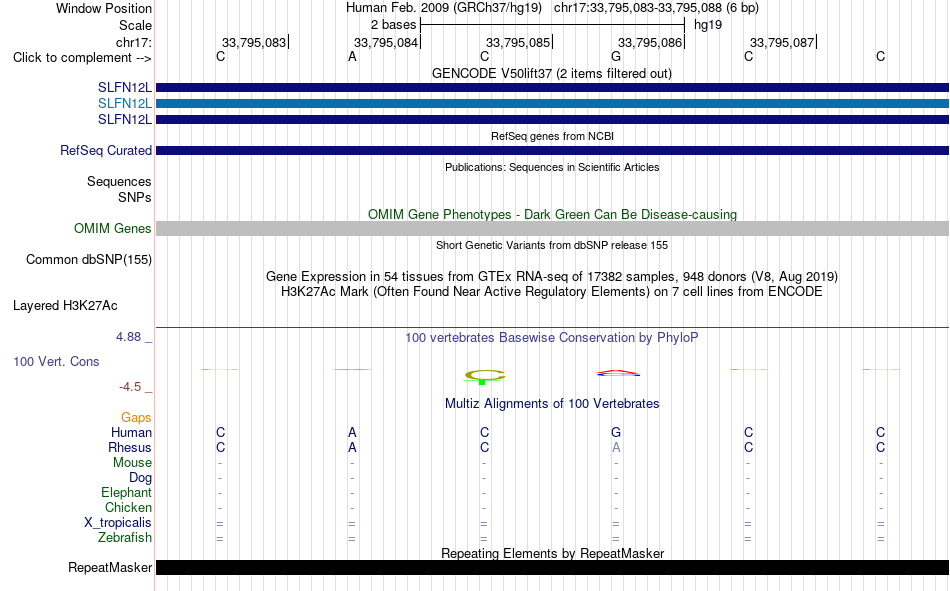Click the olive-green PhyloP conservation mark

click(485, 376)
